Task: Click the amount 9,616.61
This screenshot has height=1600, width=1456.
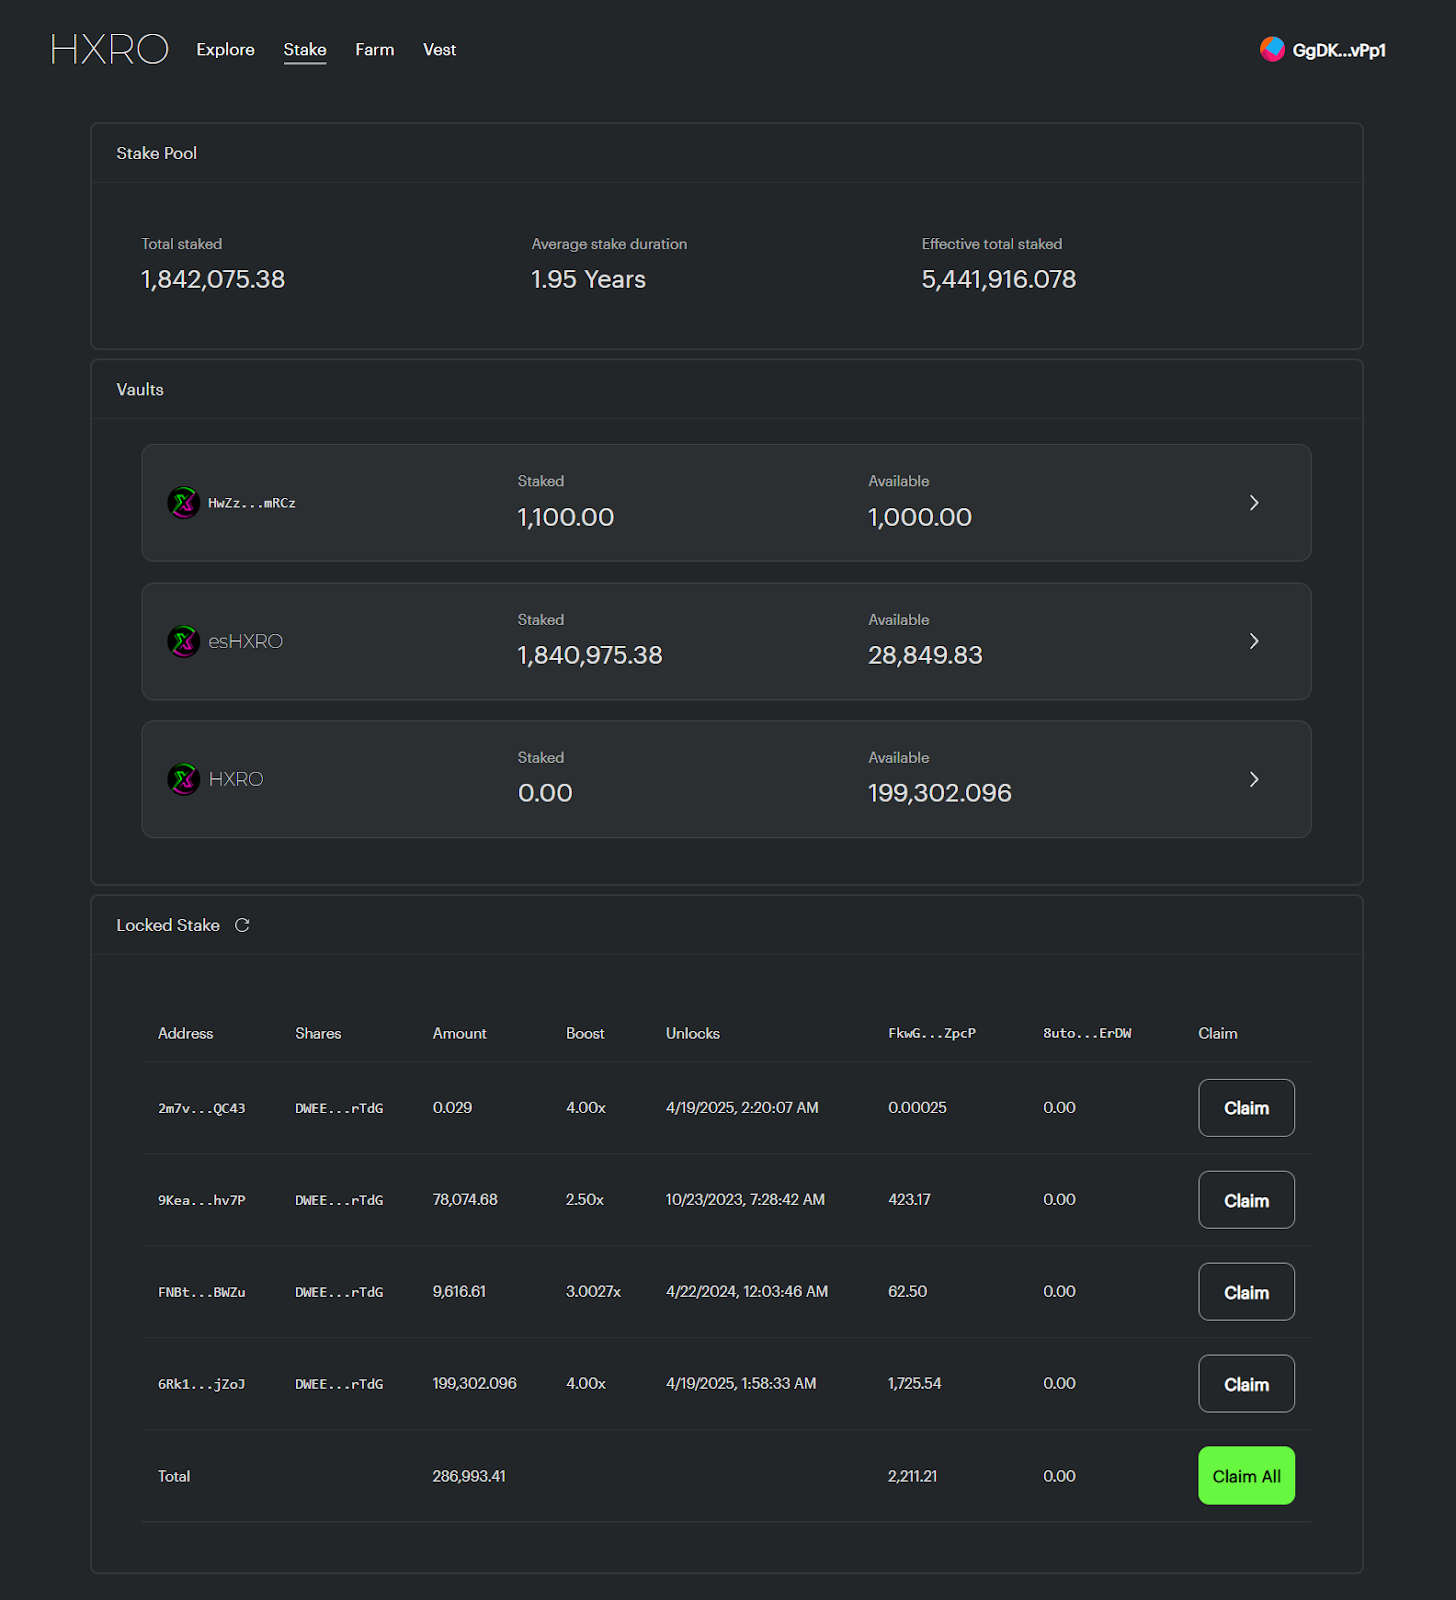Action: point(459,1291)
